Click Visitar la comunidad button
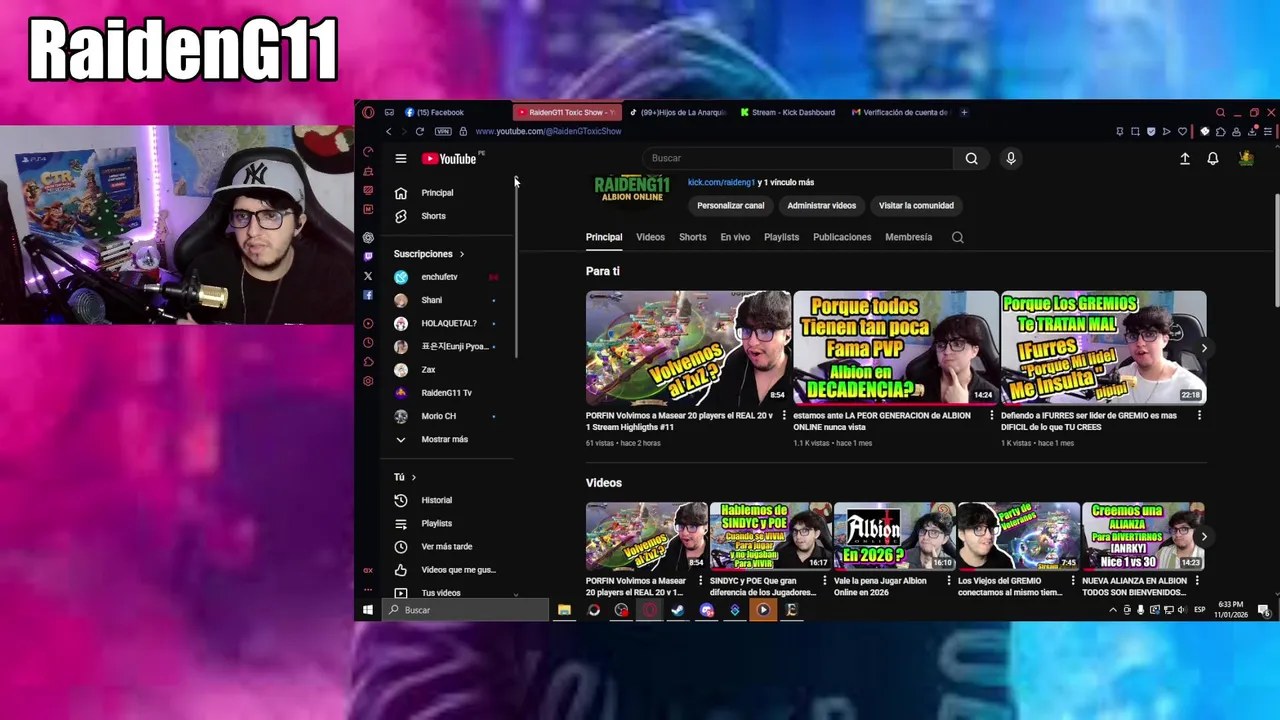This screenshot has height=720, width=1280. [x=916, y=205]
